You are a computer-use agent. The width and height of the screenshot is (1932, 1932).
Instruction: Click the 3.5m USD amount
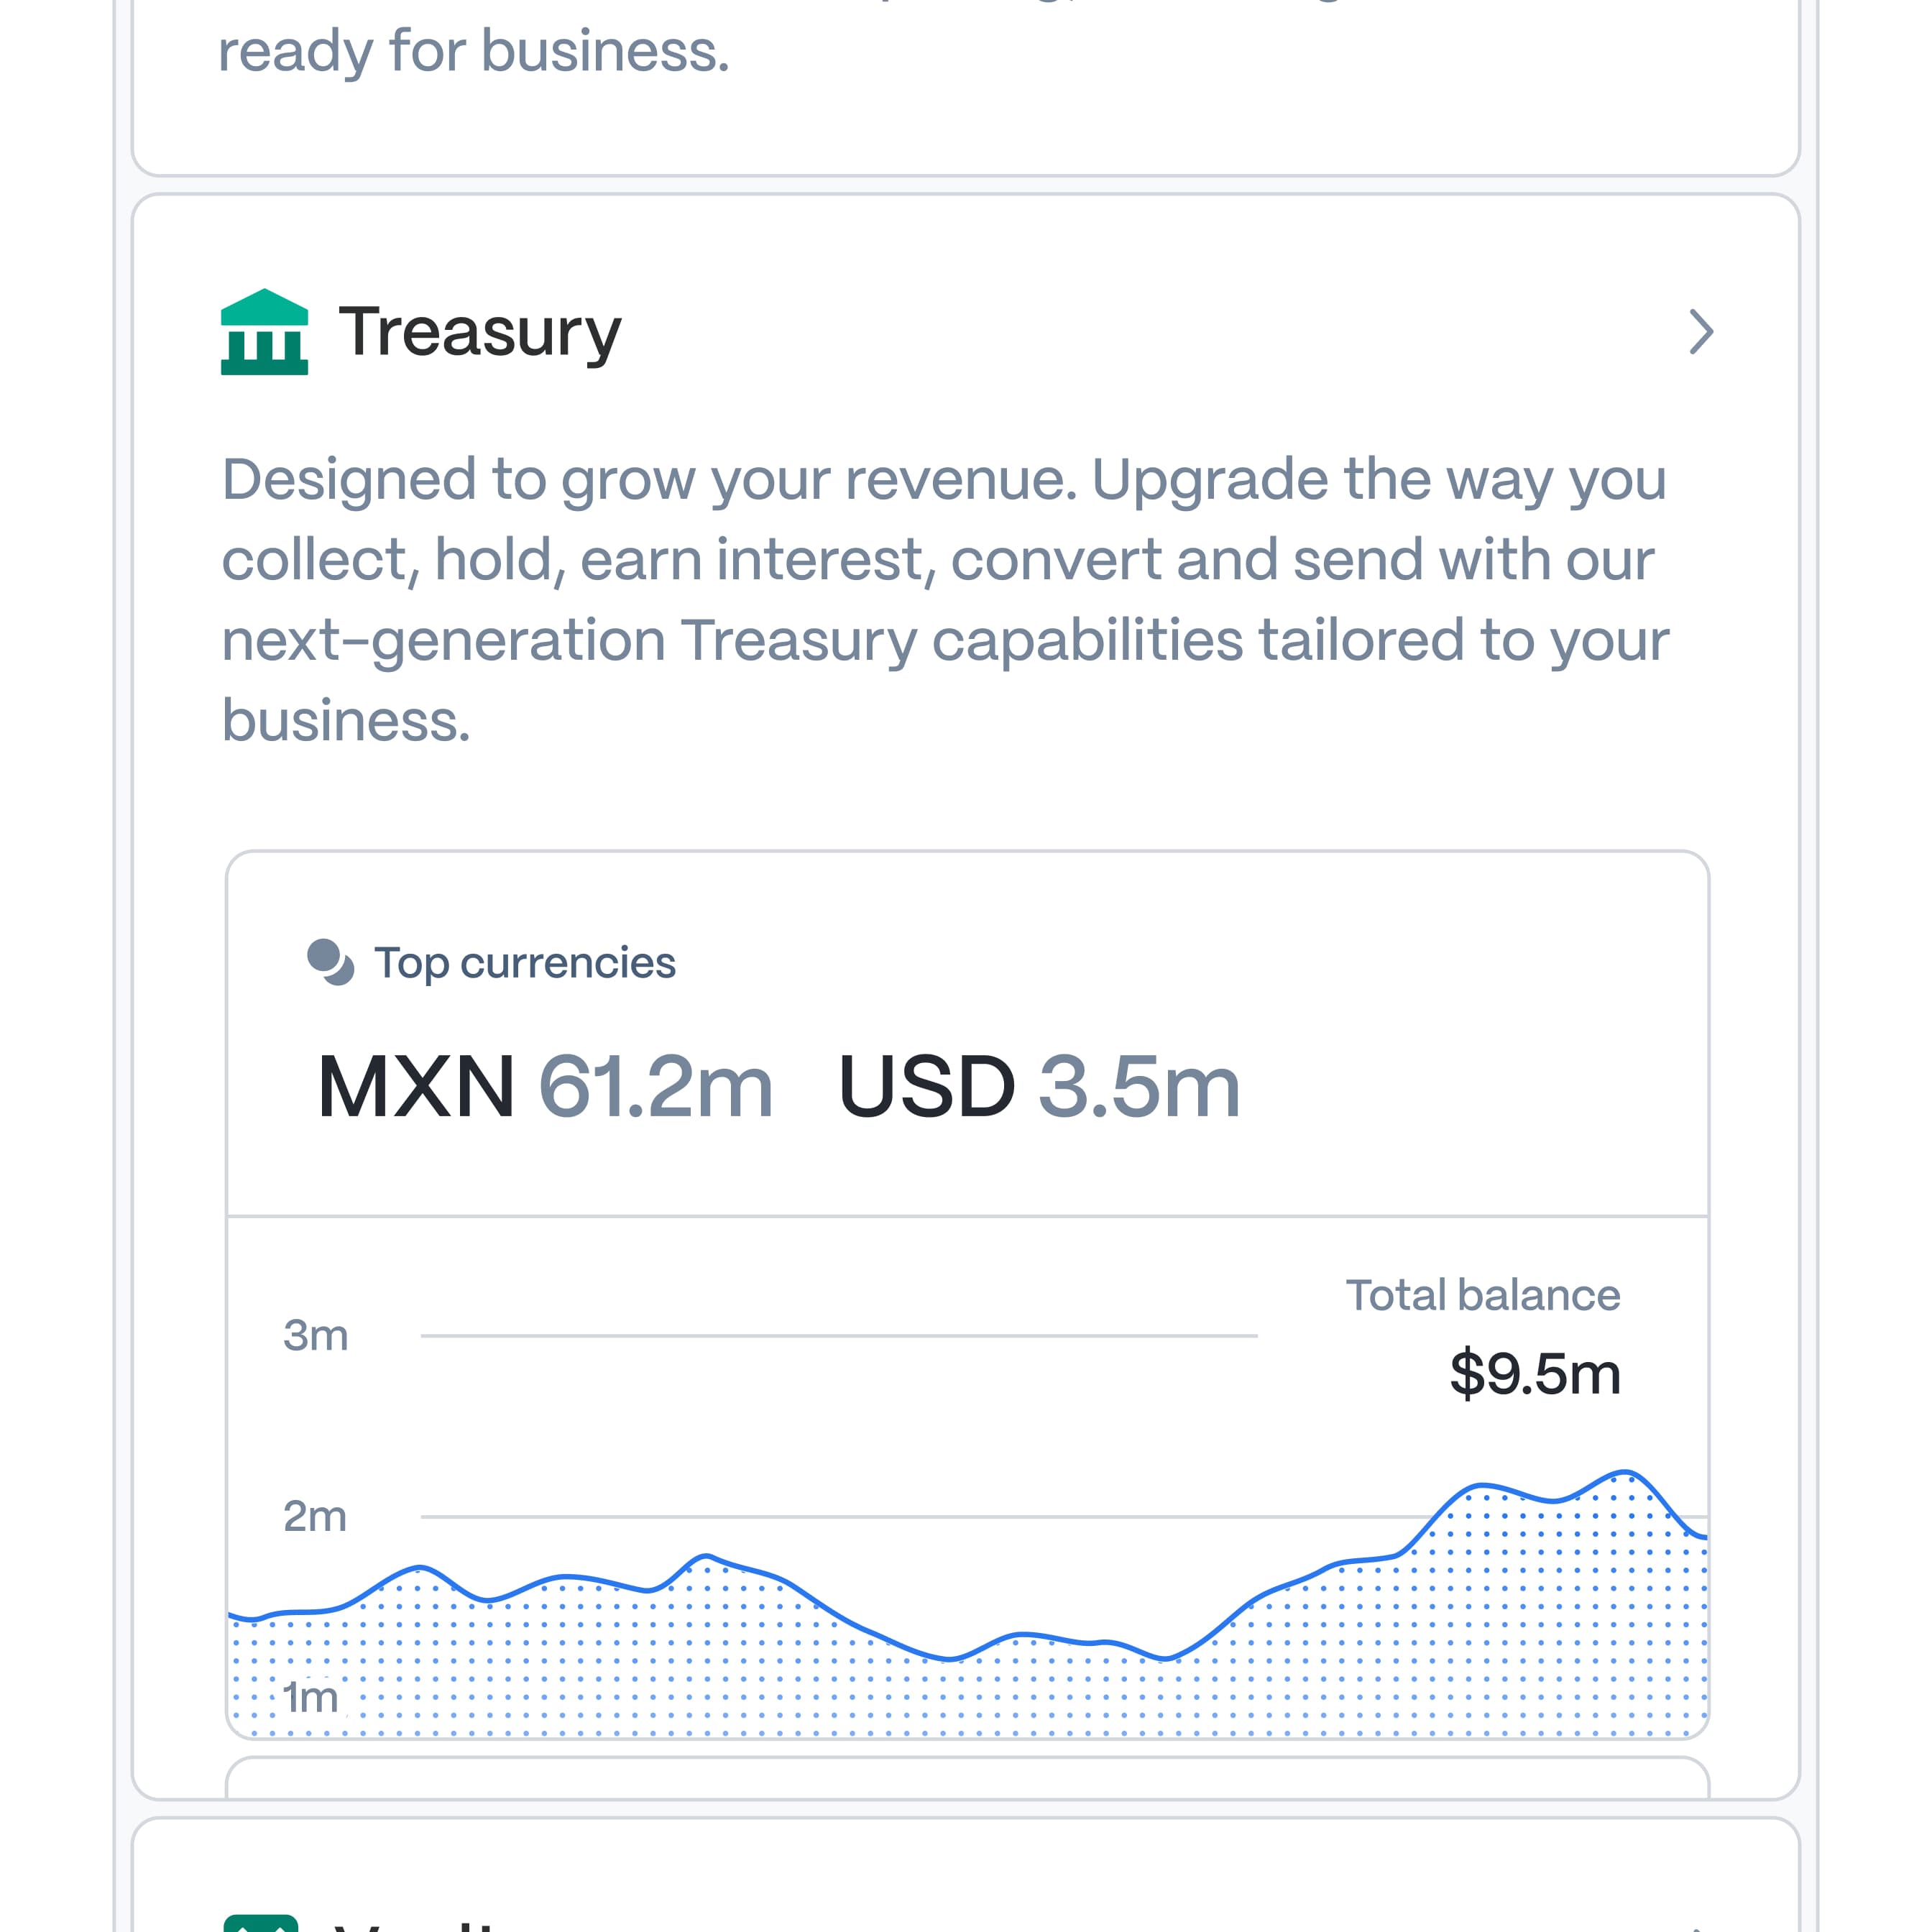coord(1140,1087)
